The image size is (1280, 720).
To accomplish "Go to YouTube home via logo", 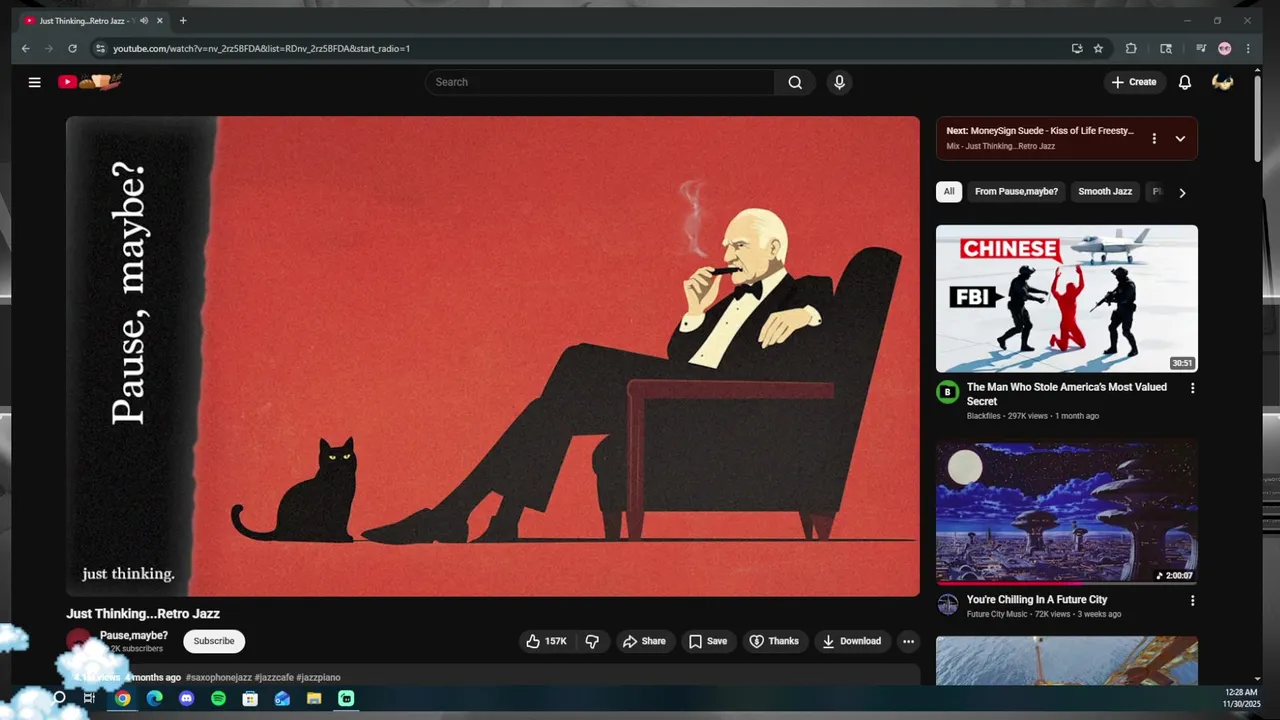I will [89, 82].
